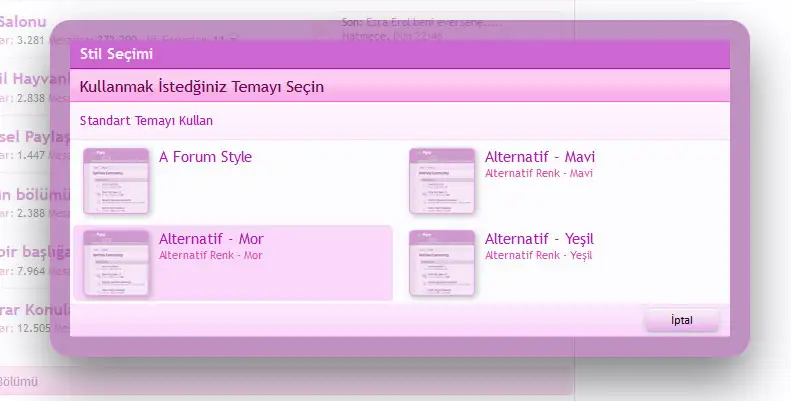The width and height of the screenshot is (791, 401).
Task: Choose the Alternatif - Mor preview thumbnail
Action: point(116,263)
